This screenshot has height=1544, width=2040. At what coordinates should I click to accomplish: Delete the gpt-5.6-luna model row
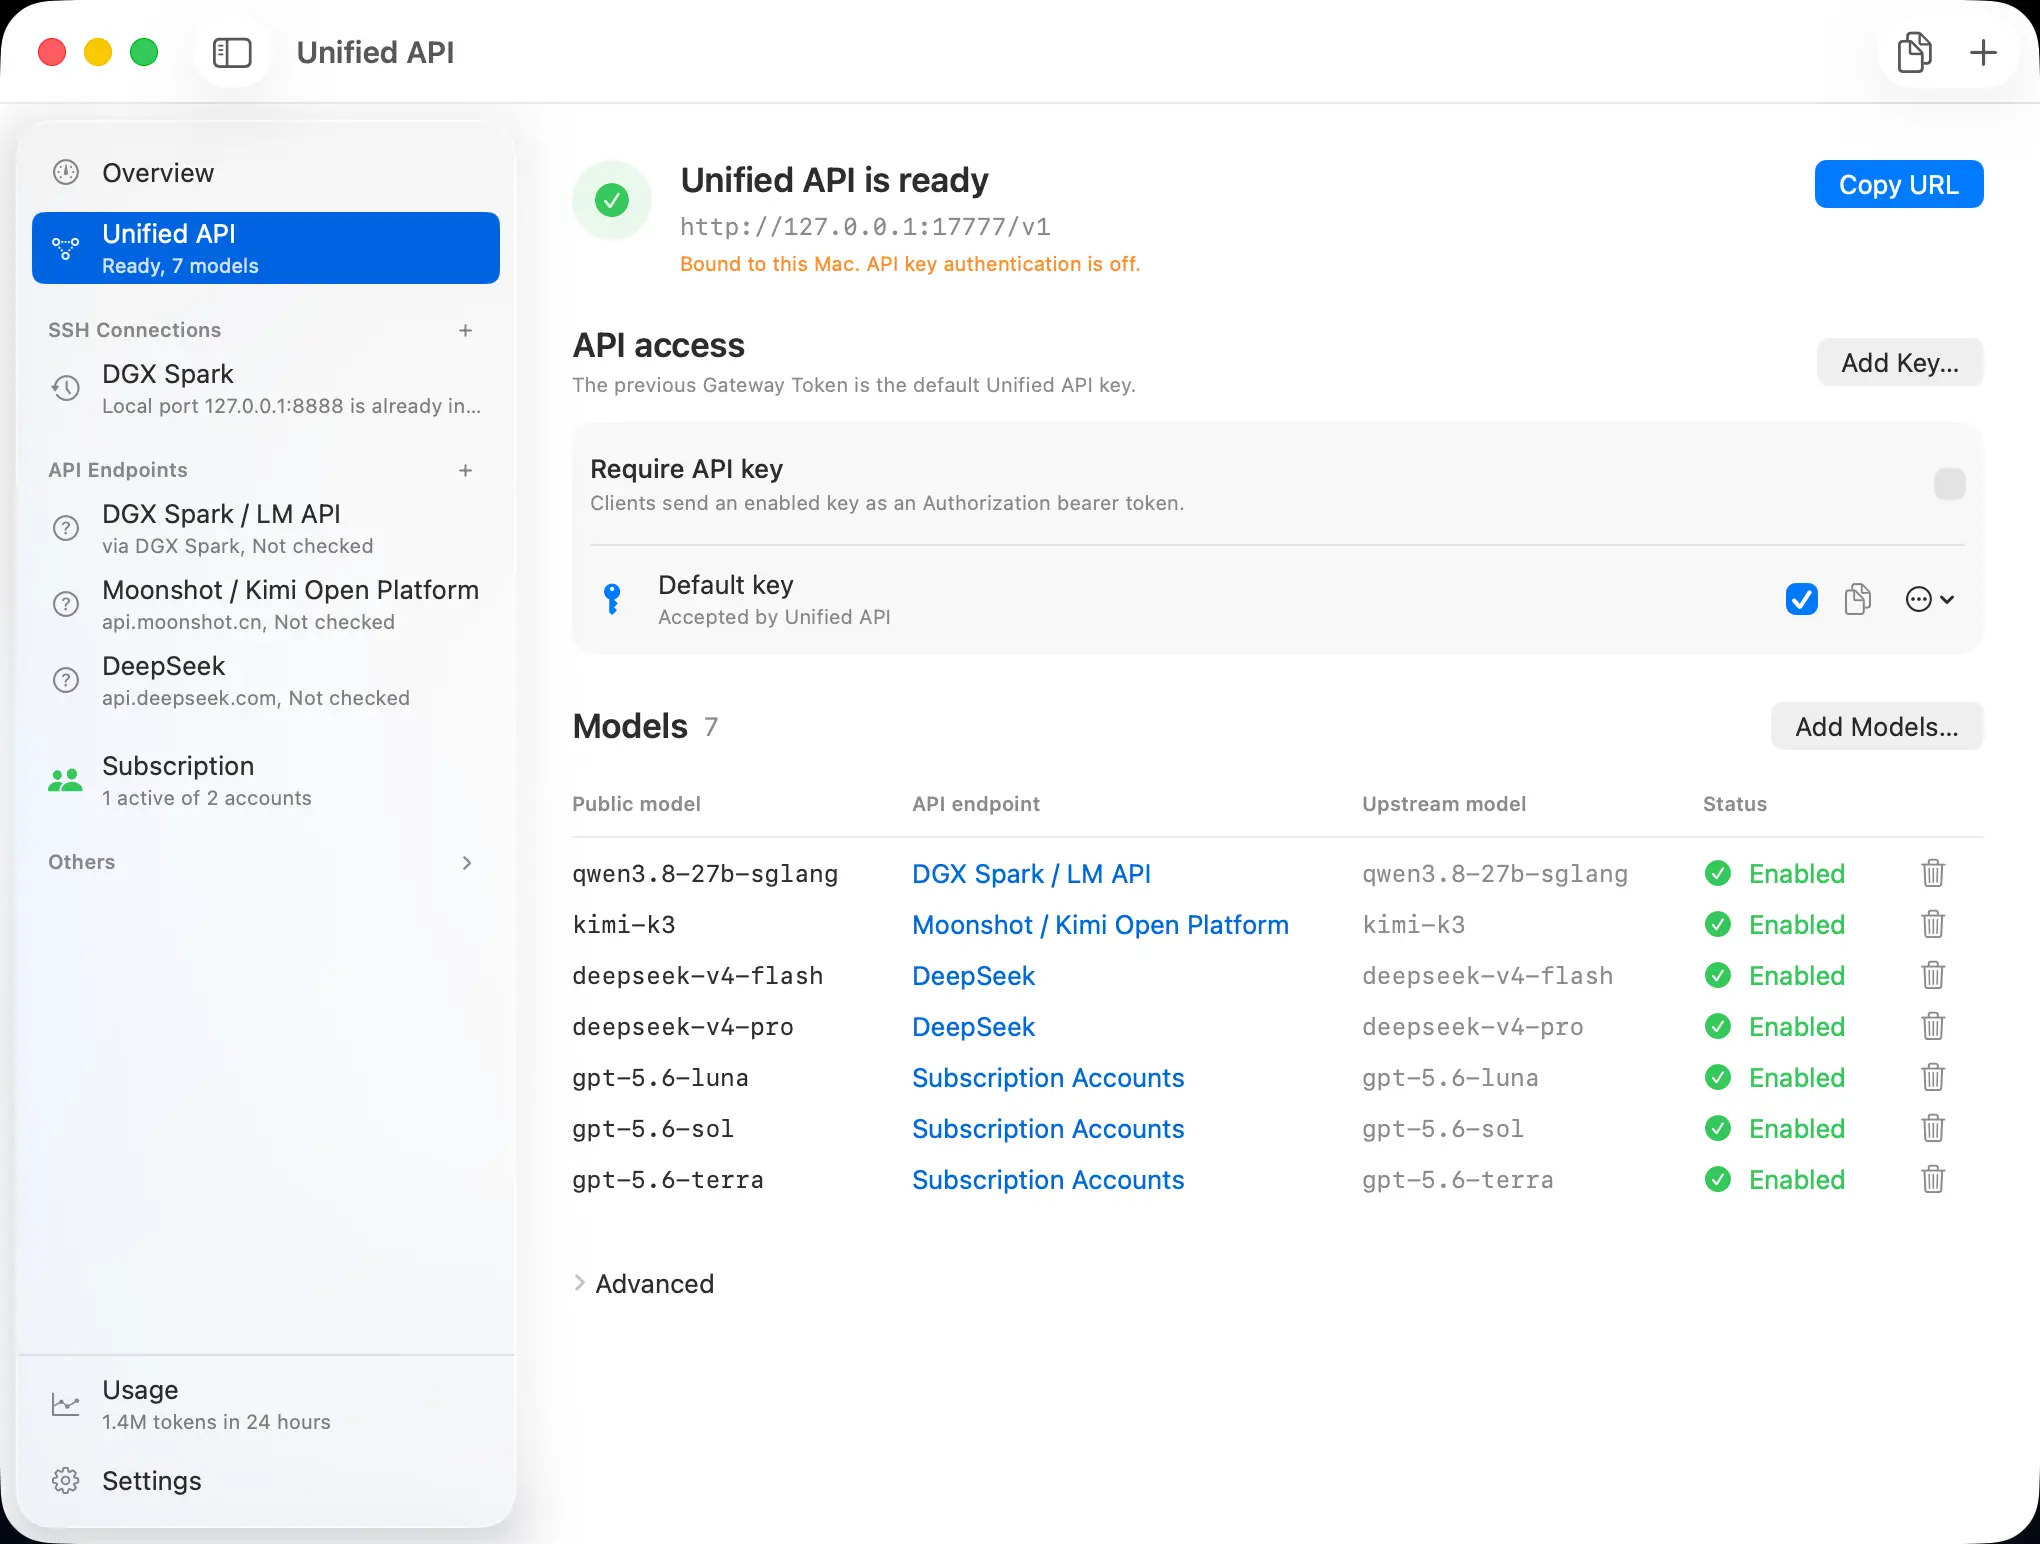[x=1933, y=1077]
